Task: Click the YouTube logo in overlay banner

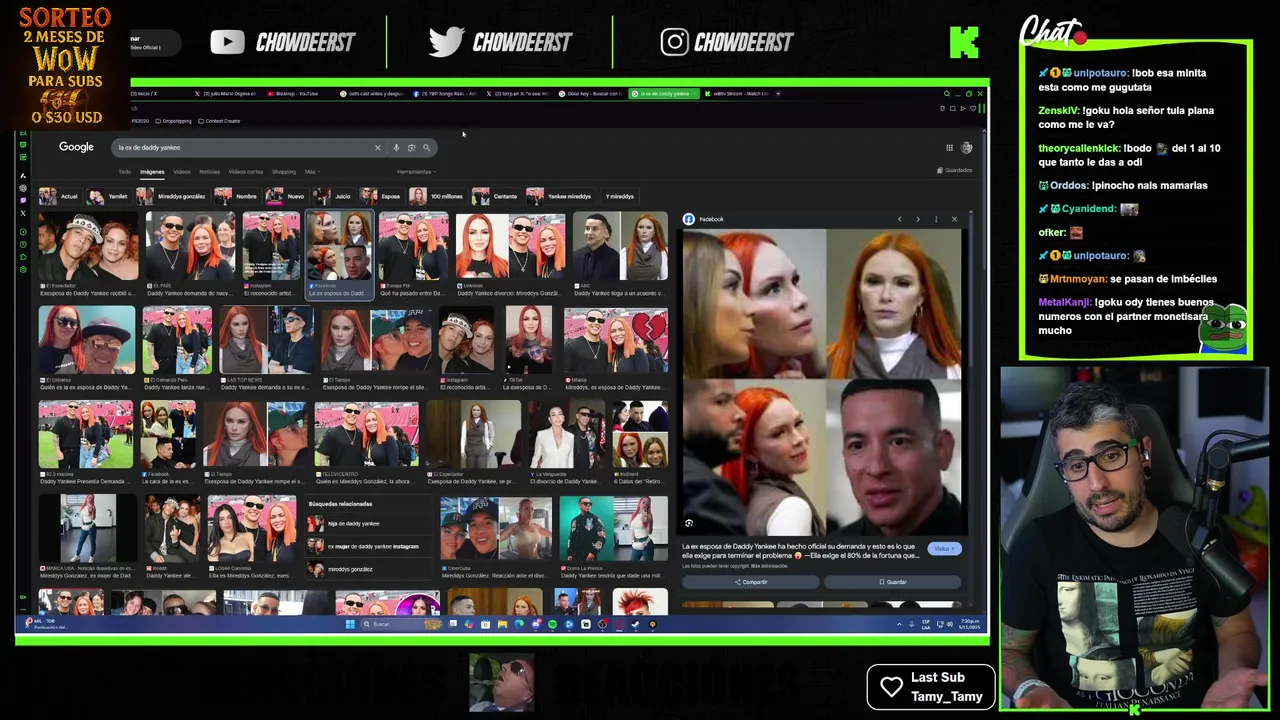Action: click(227, 42)
